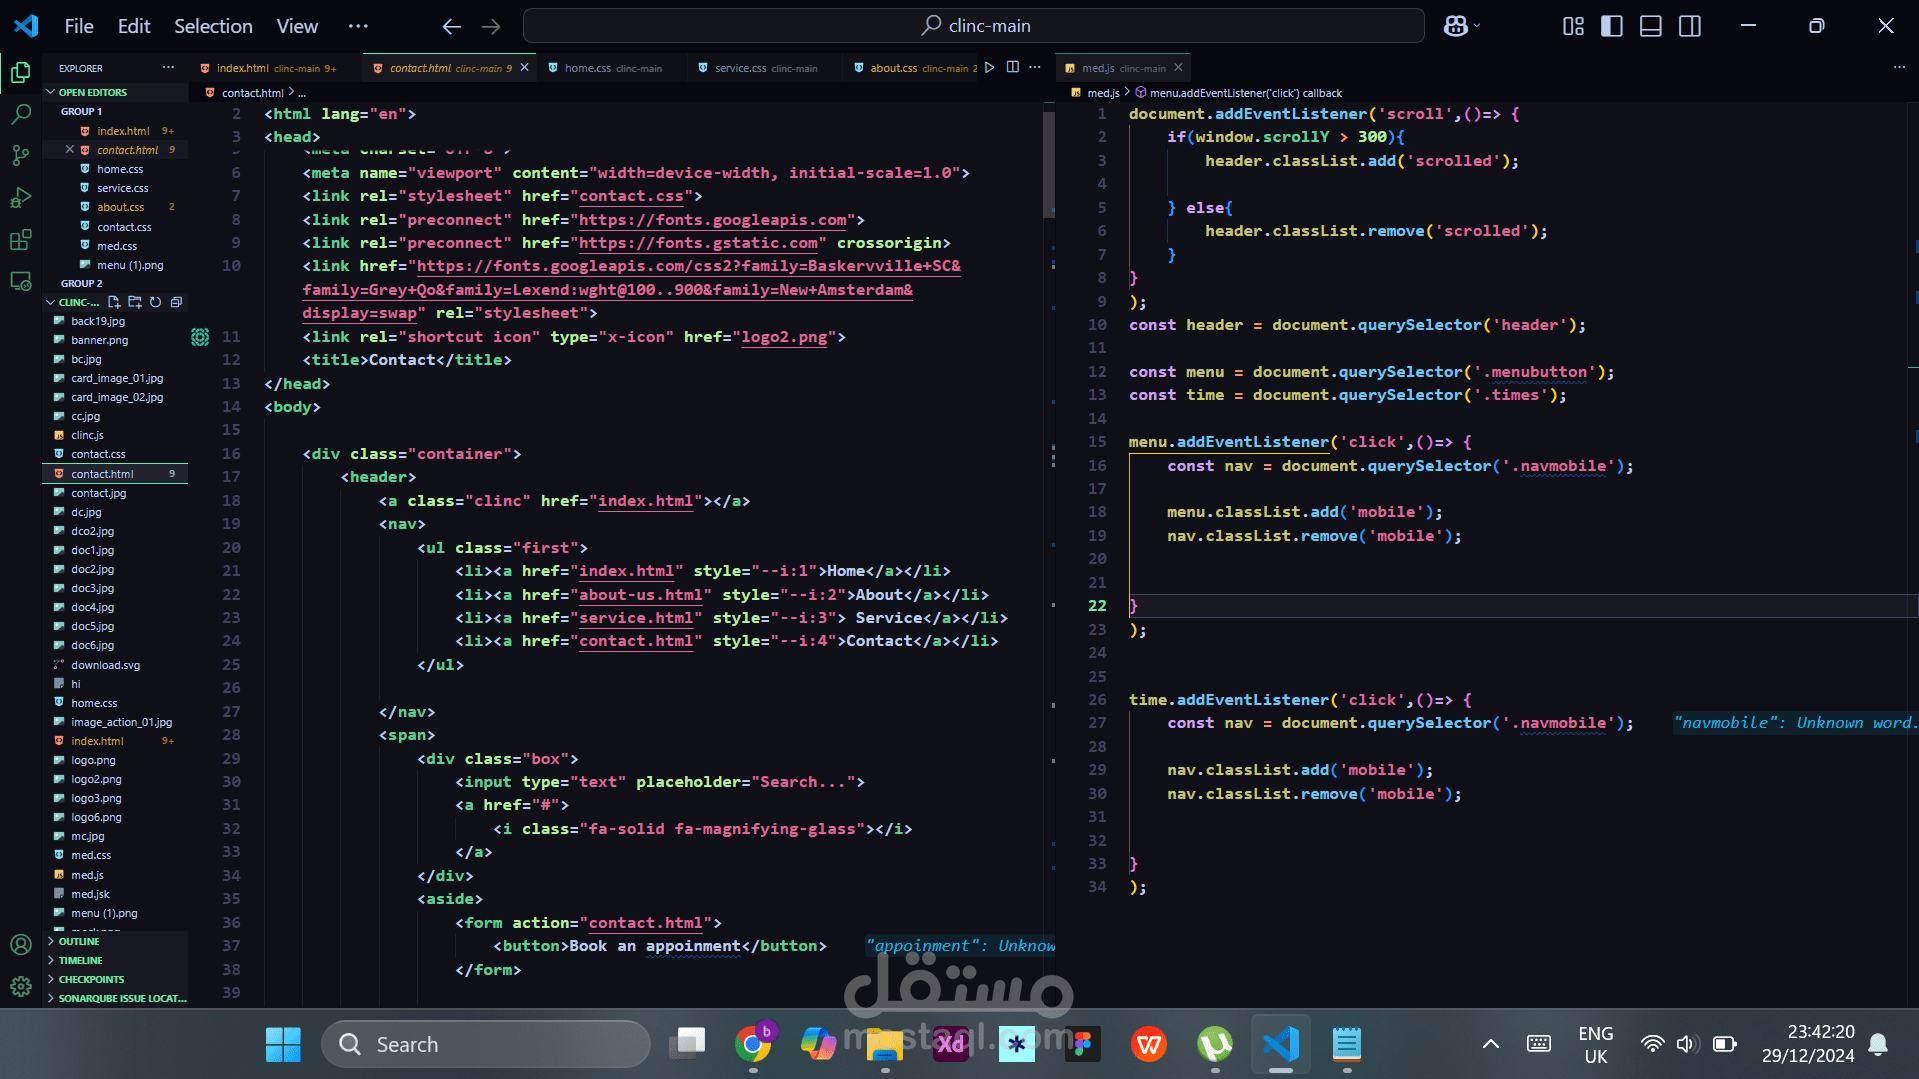Open the title bar overflow menu (...)

point(358,26)
